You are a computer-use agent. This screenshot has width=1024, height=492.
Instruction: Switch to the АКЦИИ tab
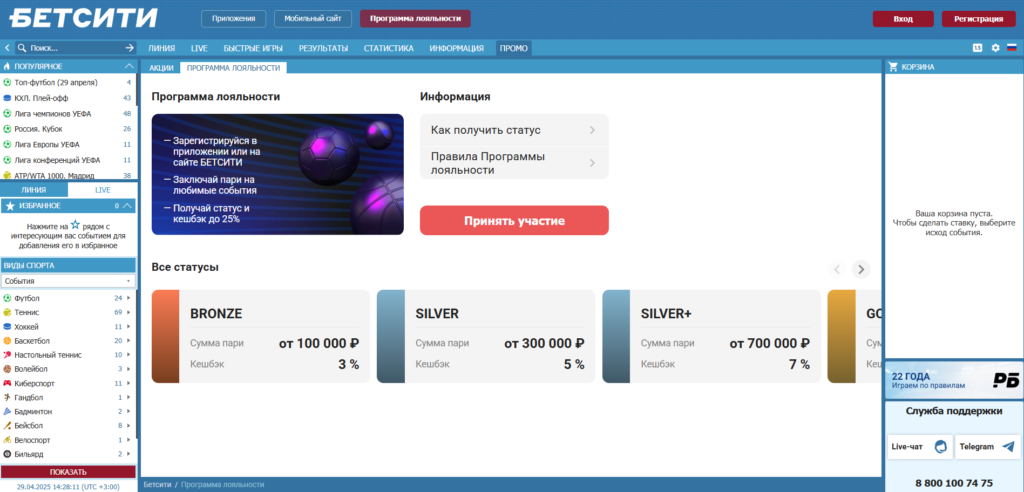pos(161,68)
